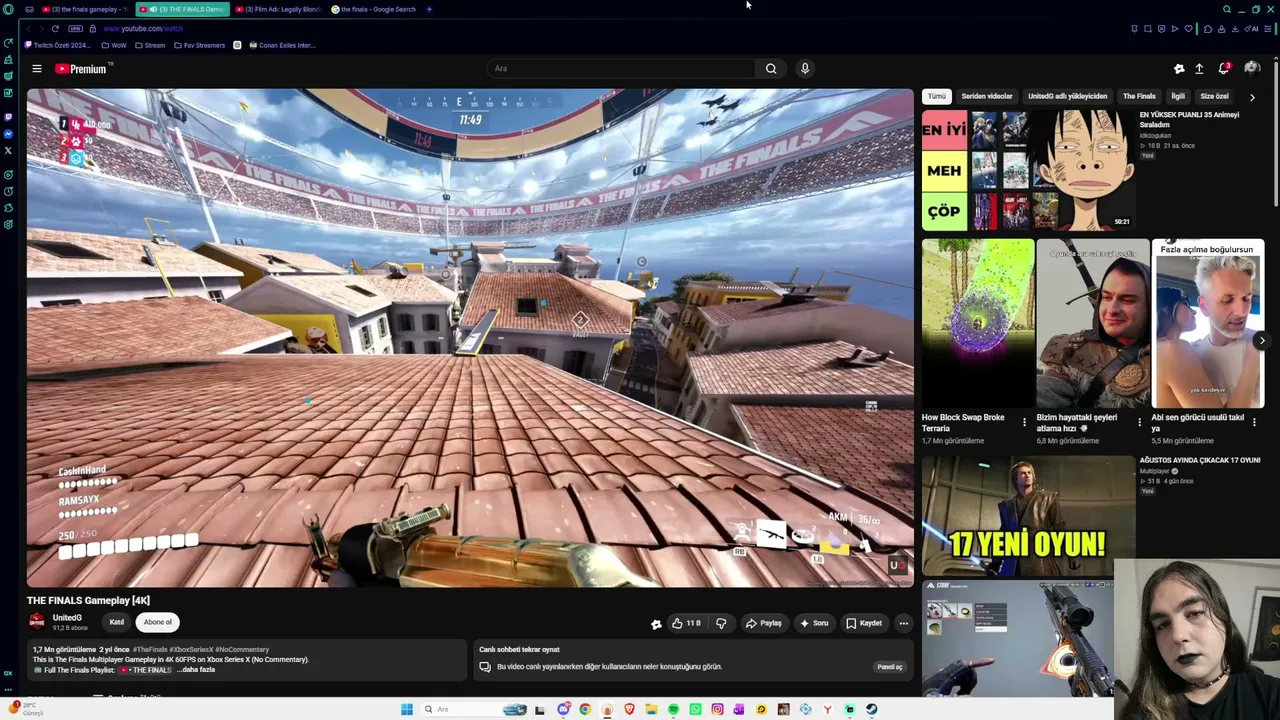Select the 'İlgili' filter chip
The width and height of the screenshot is (1280, 720).
coord(1178,96)
